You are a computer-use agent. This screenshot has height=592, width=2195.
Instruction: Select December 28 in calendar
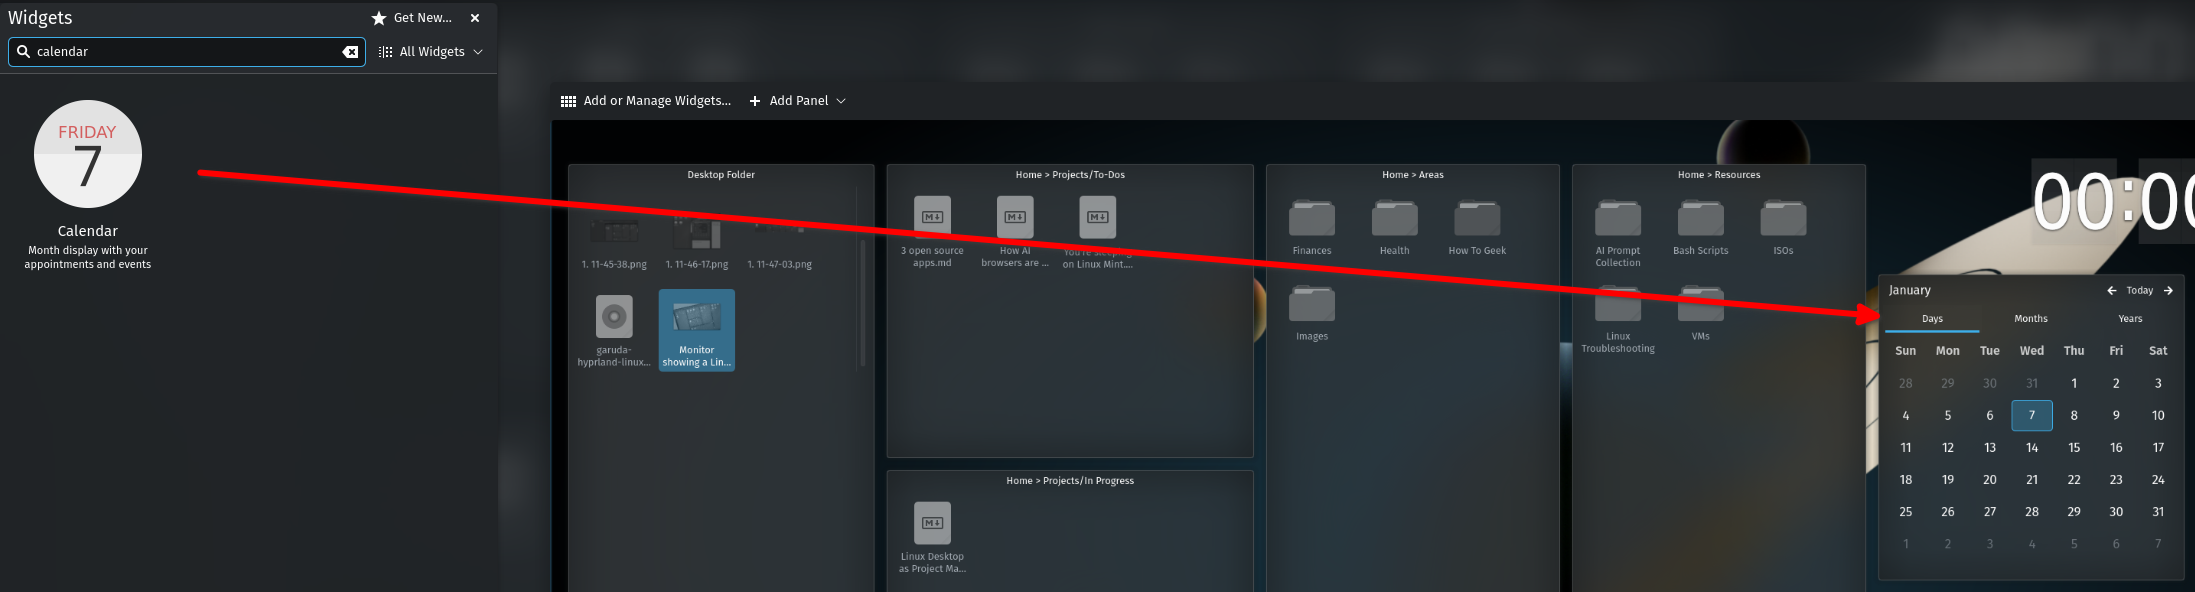click(1906, 383)
